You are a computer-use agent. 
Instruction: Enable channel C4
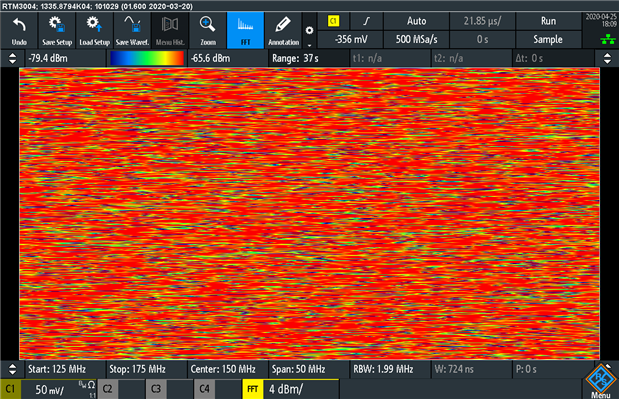click(x=204, y=389)
